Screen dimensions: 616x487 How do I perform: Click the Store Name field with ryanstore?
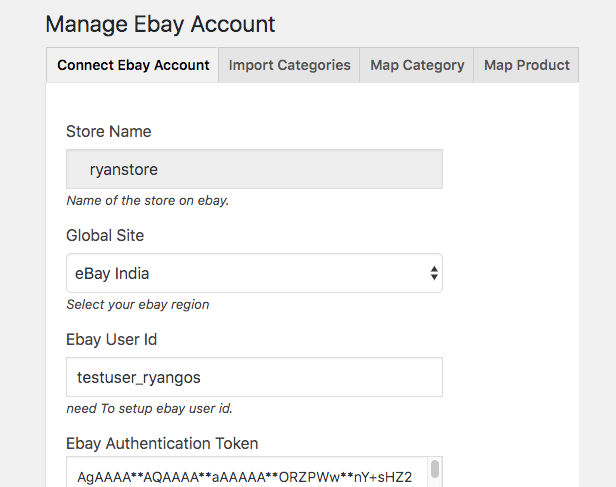(x=254, y=169)
